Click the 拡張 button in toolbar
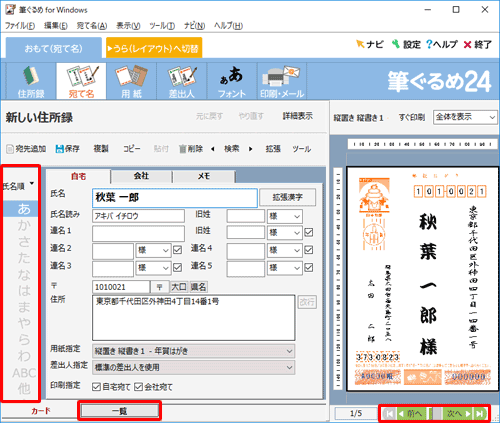Viewport: 500px width, 423px height. 273,149
